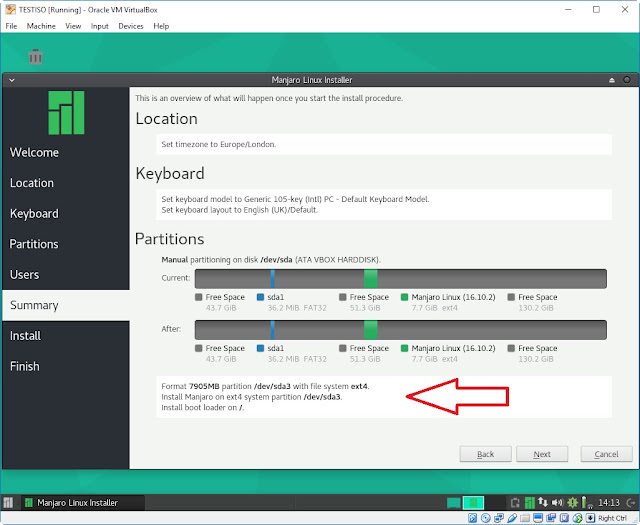The image size is (640, 525).
Task: Open the installer window menu chevron
Action: 12,80
